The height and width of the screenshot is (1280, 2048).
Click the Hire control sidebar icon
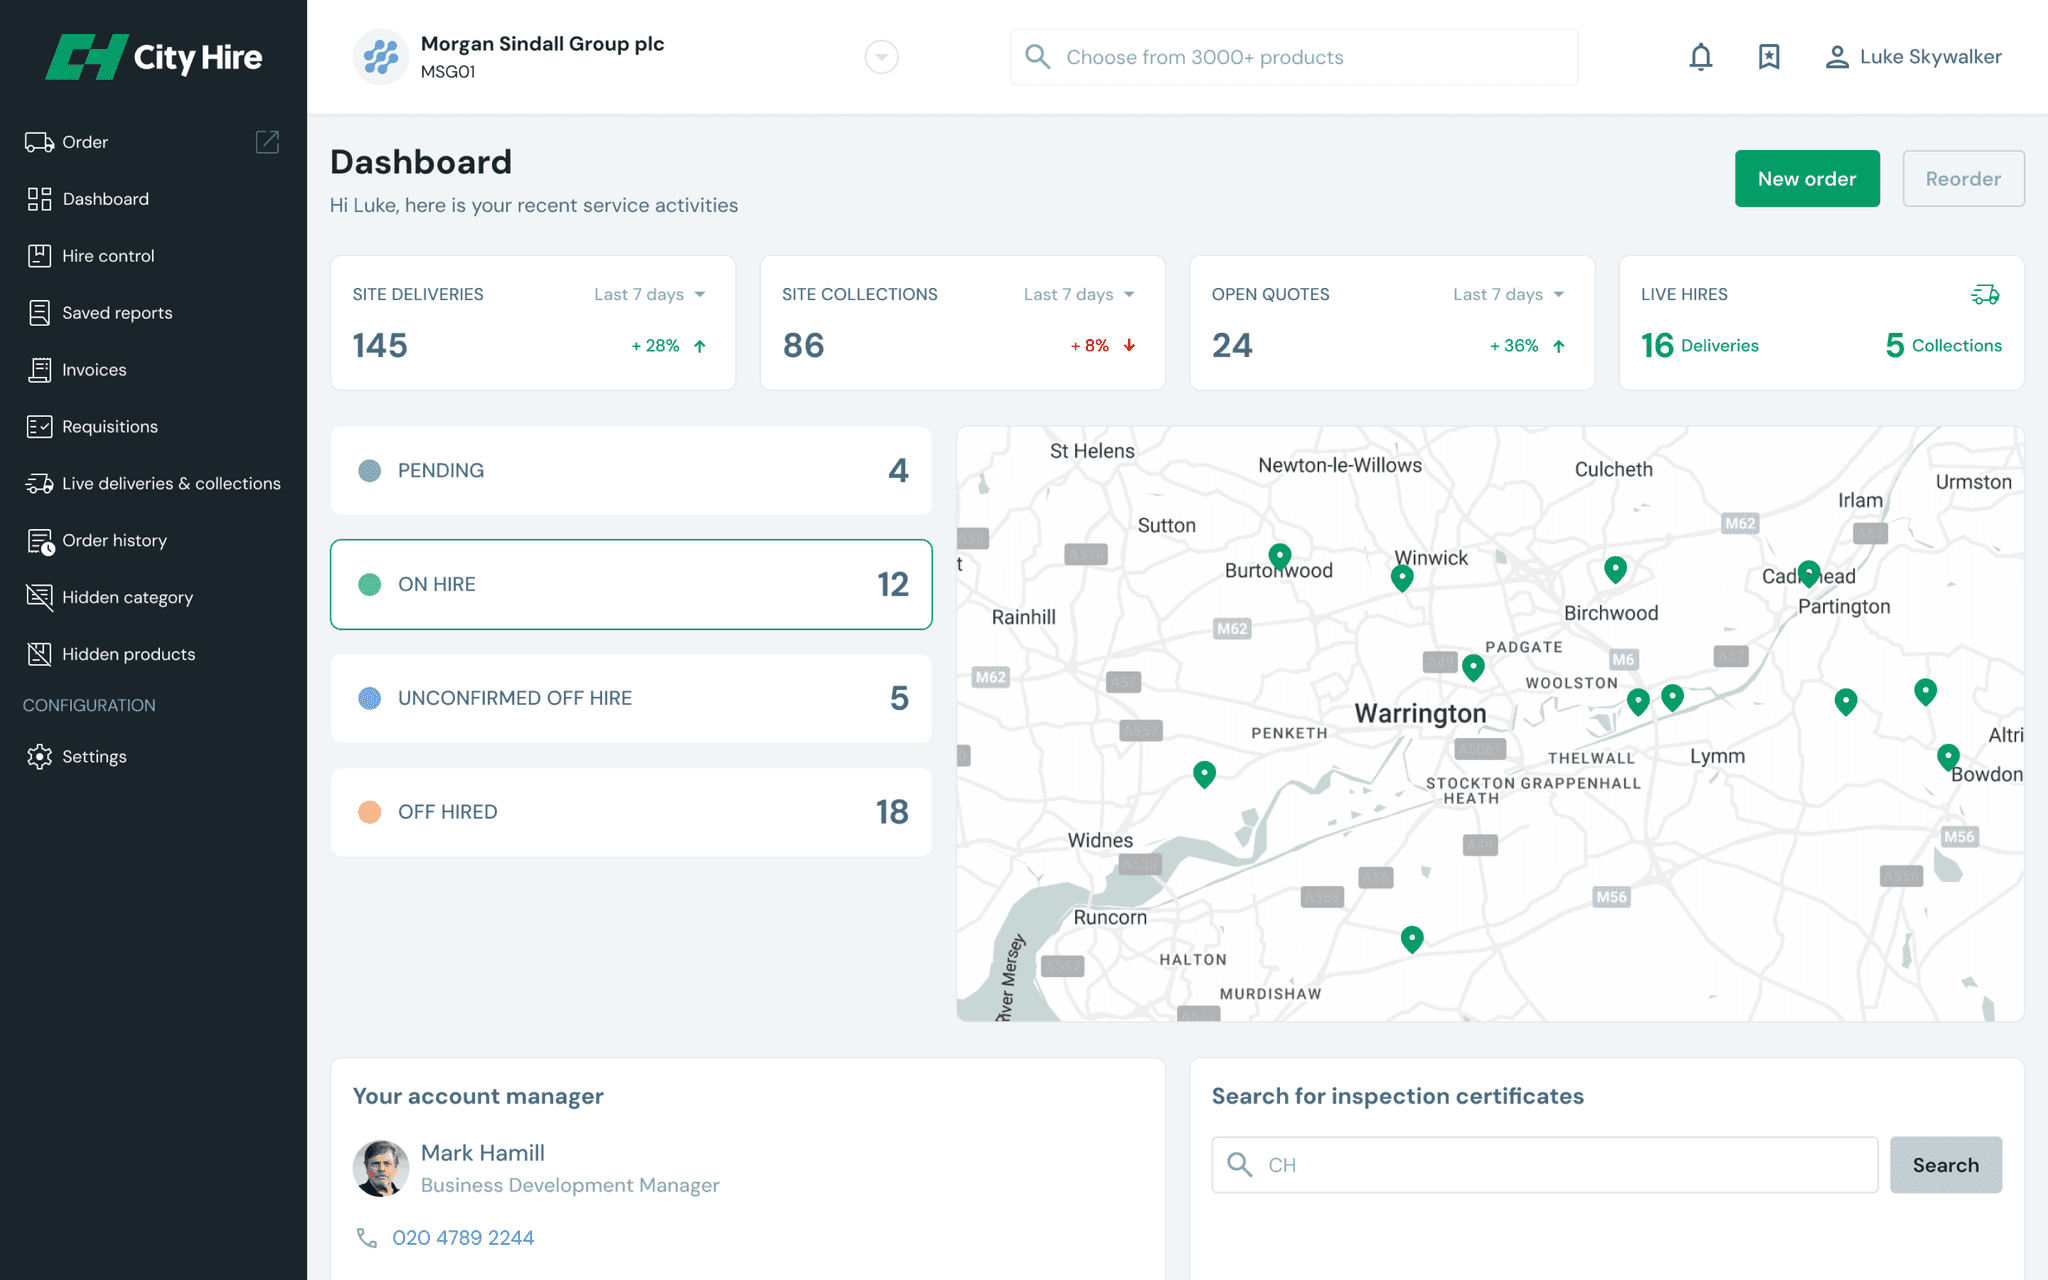click(x=39, y=256)
